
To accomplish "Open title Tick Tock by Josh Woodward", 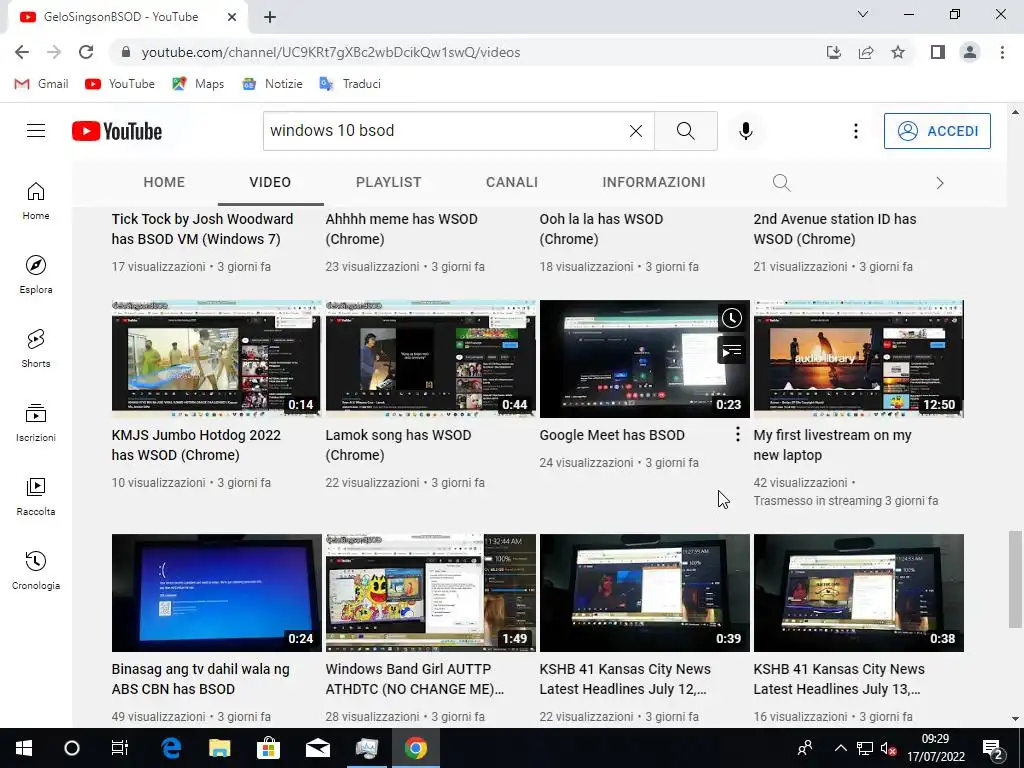I will [202, 229].
